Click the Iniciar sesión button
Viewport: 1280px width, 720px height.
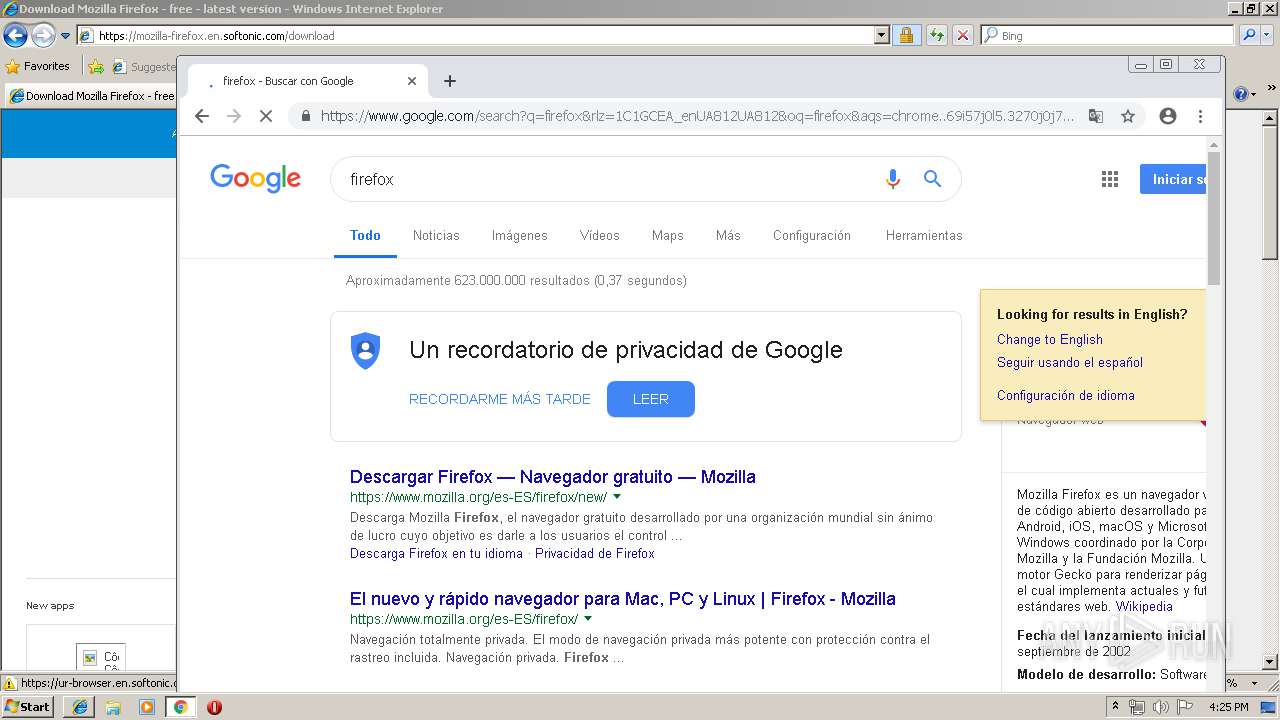click(1173, 179)
